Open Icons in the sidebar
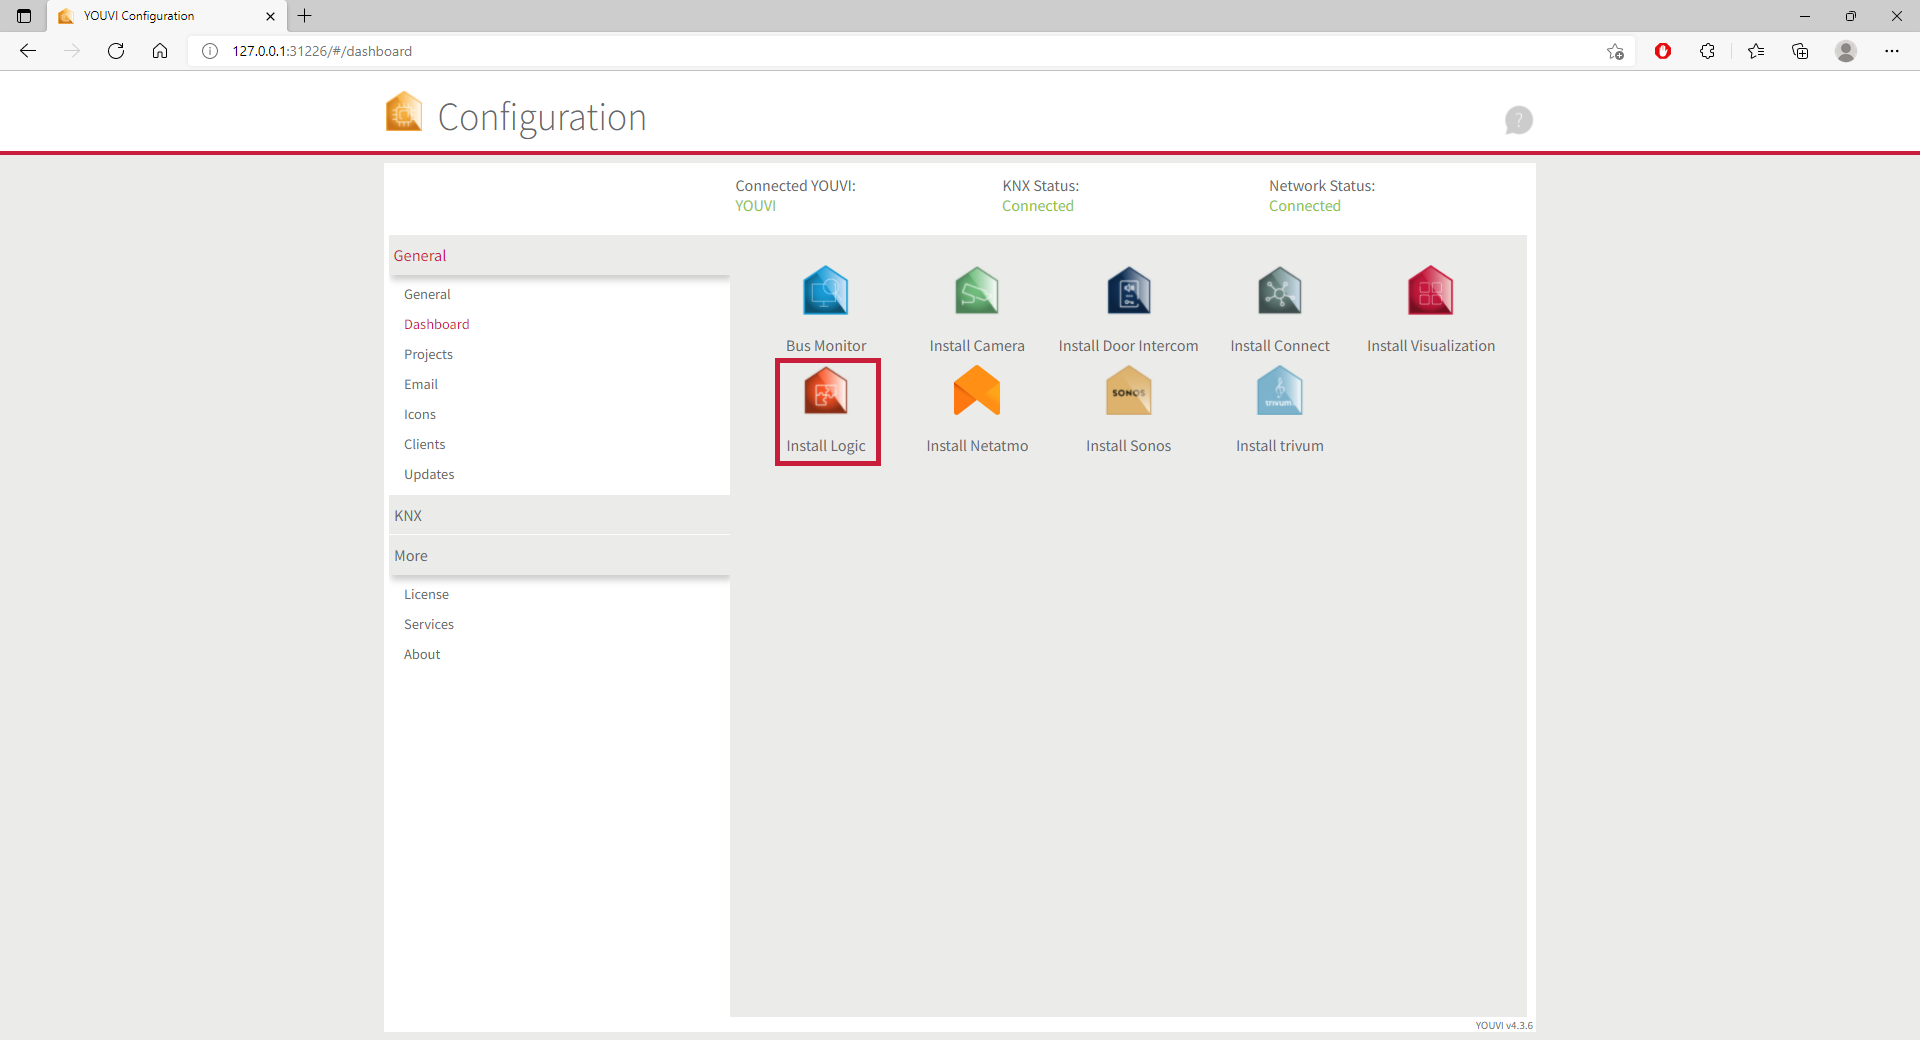 [x=420, y=414]
